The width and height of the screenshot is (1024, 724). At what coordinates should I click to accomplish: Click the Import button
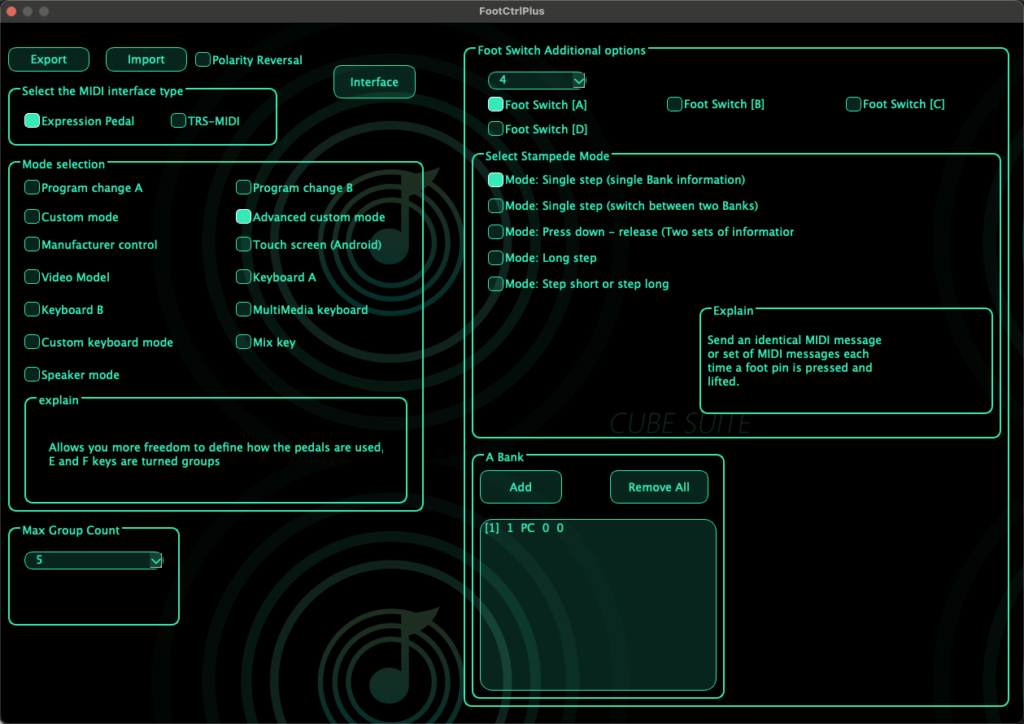coord(146,60)
